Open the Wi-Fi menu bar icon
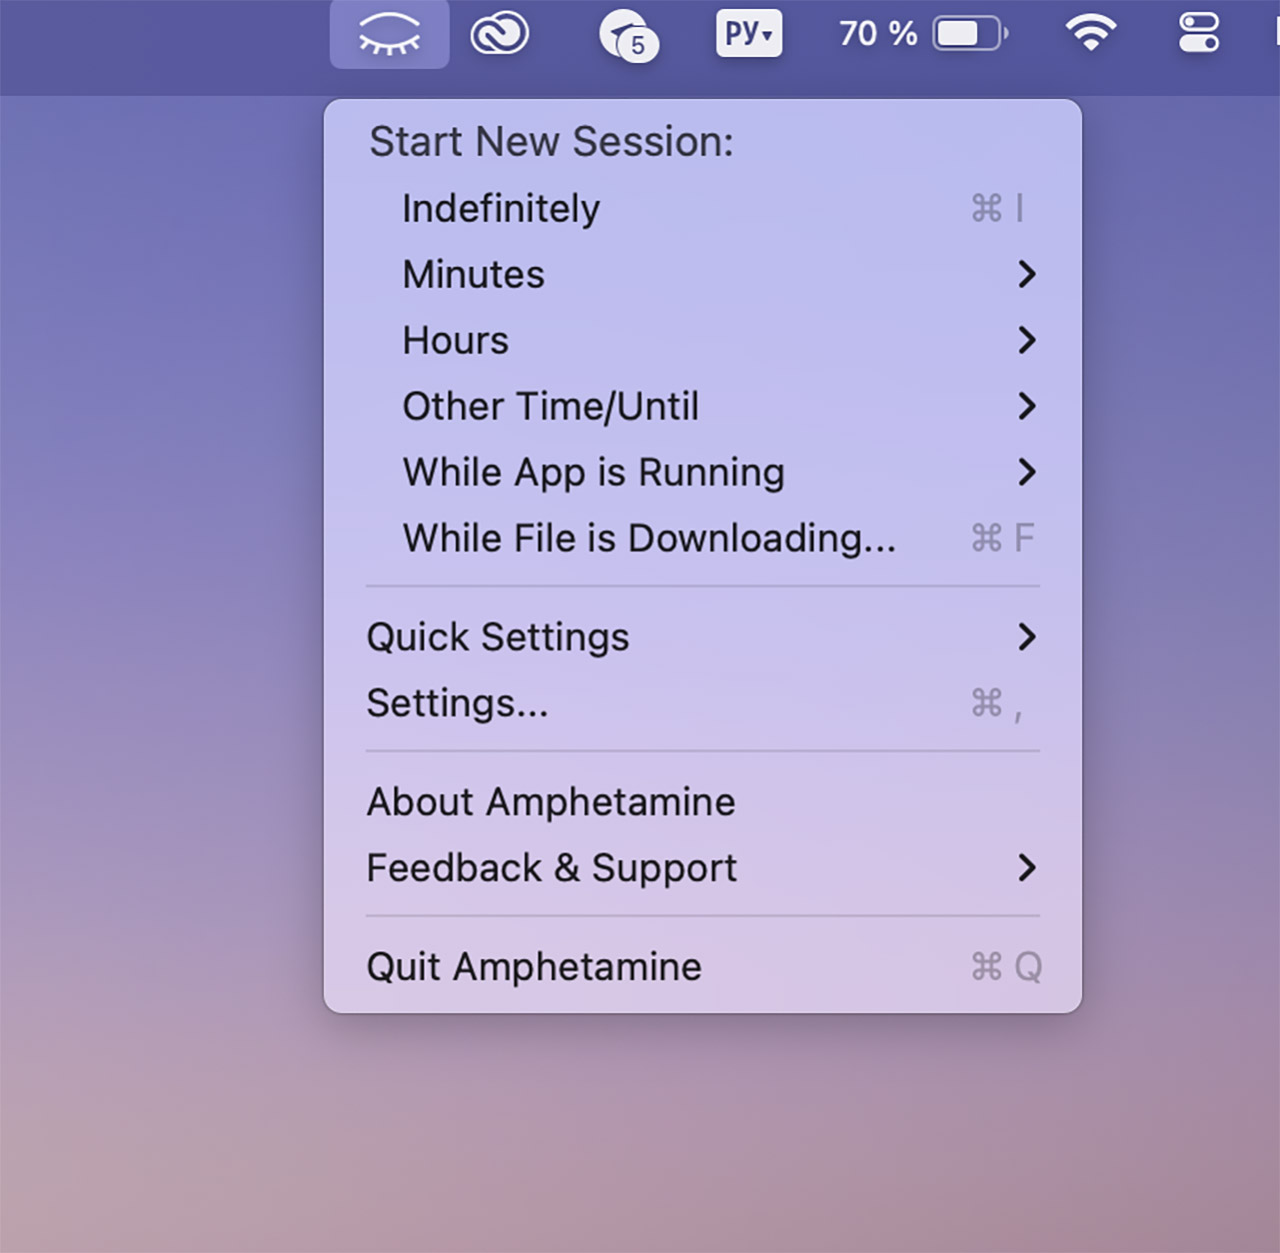 pyautogui.click(x=1090, y=33)
